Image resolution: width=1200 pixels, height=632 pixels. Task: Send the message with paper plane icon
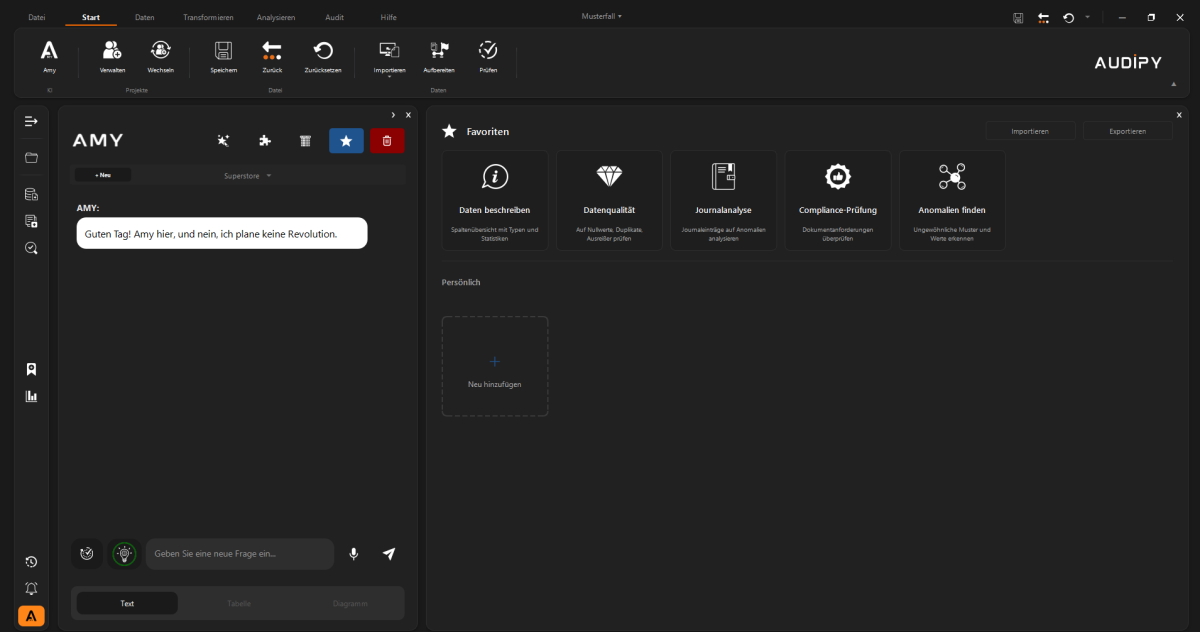[x=389, y=554]
